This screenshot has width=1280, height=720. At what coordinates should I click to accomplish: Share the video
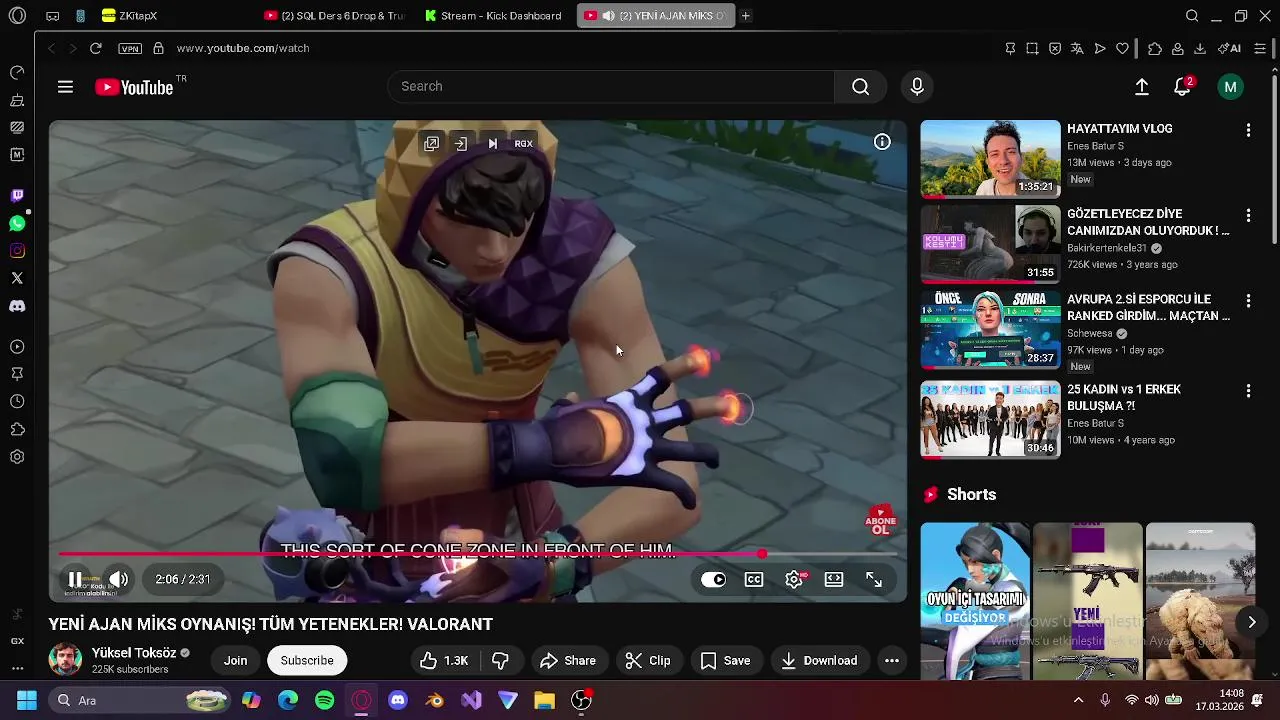tap(568, 660)
